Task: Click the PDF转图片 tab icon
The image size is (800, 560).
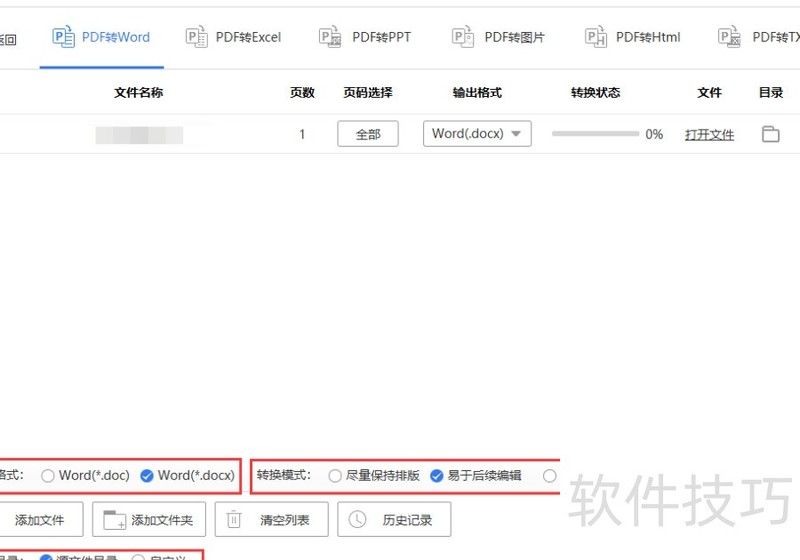Action: point(463,37)
